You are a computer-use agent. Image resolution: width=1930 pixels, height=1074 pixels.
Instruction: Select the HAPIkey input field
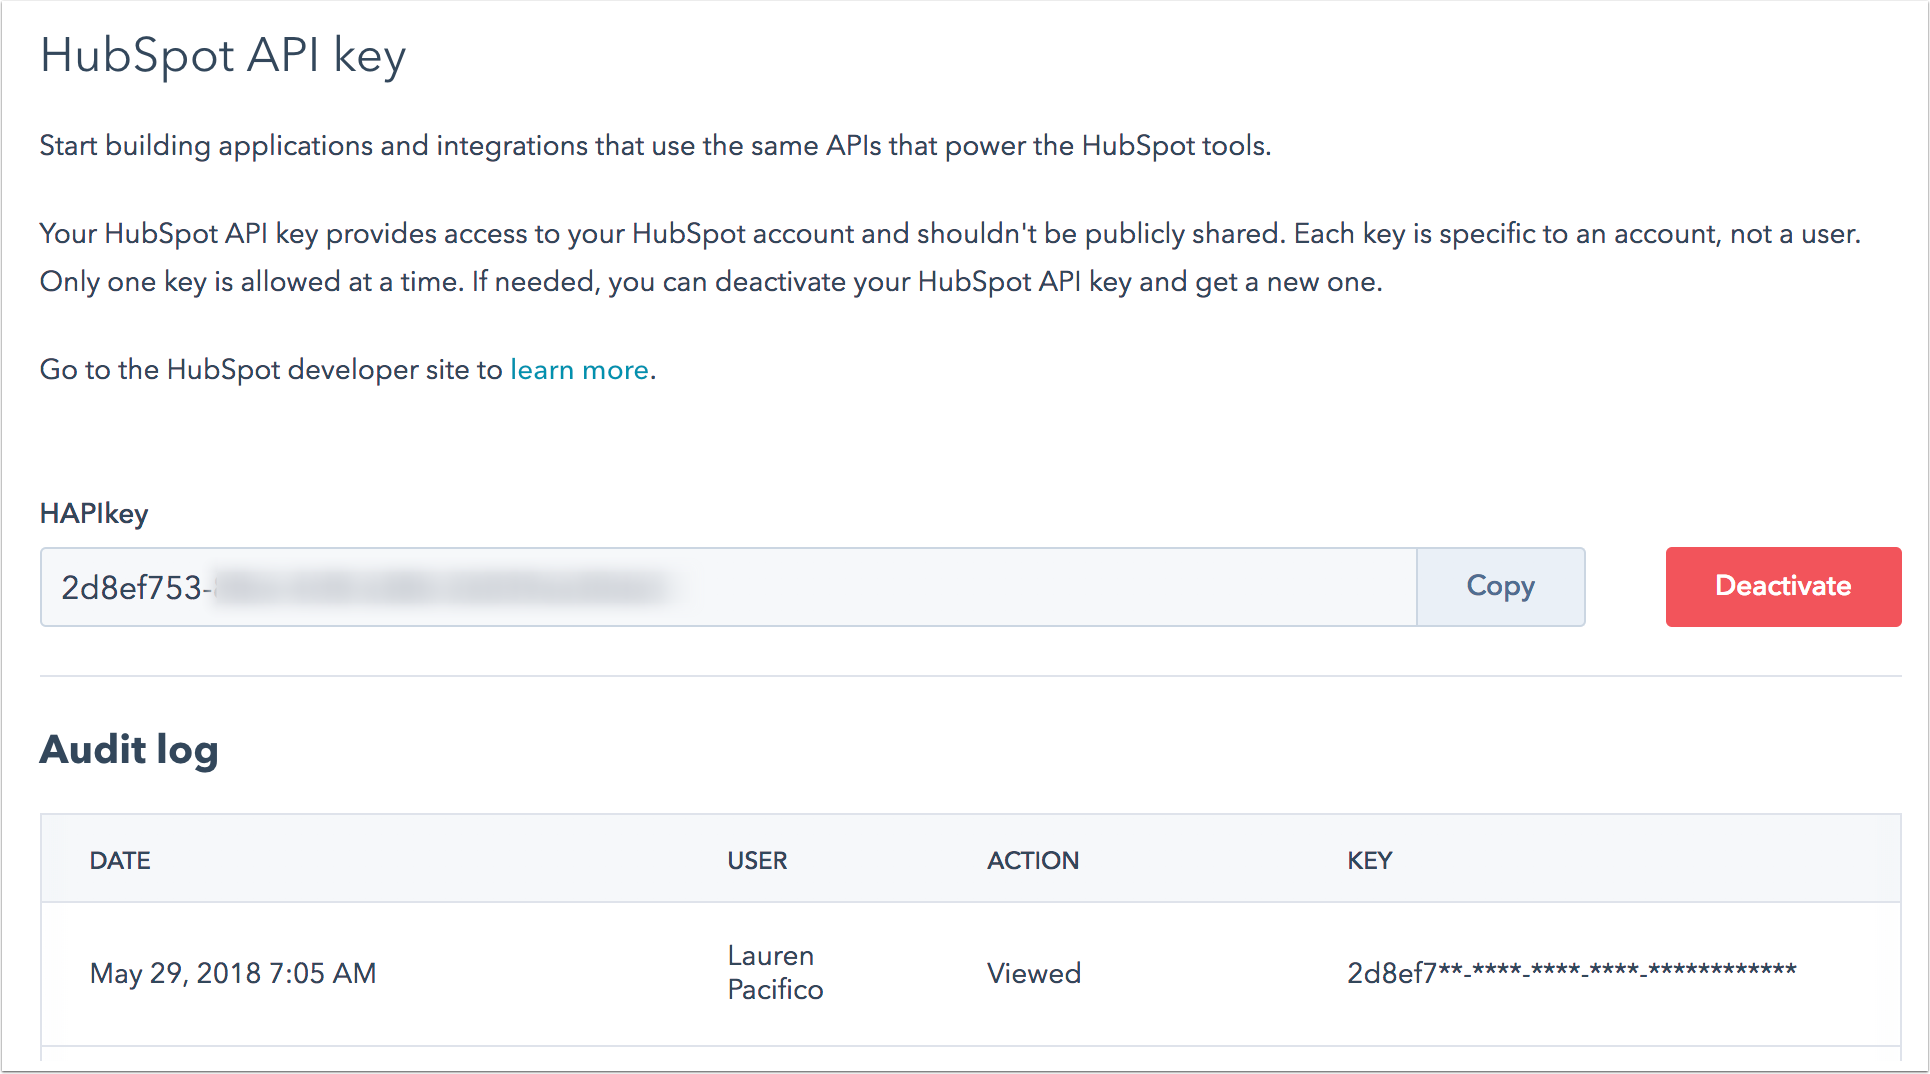[x=729, y=587]
